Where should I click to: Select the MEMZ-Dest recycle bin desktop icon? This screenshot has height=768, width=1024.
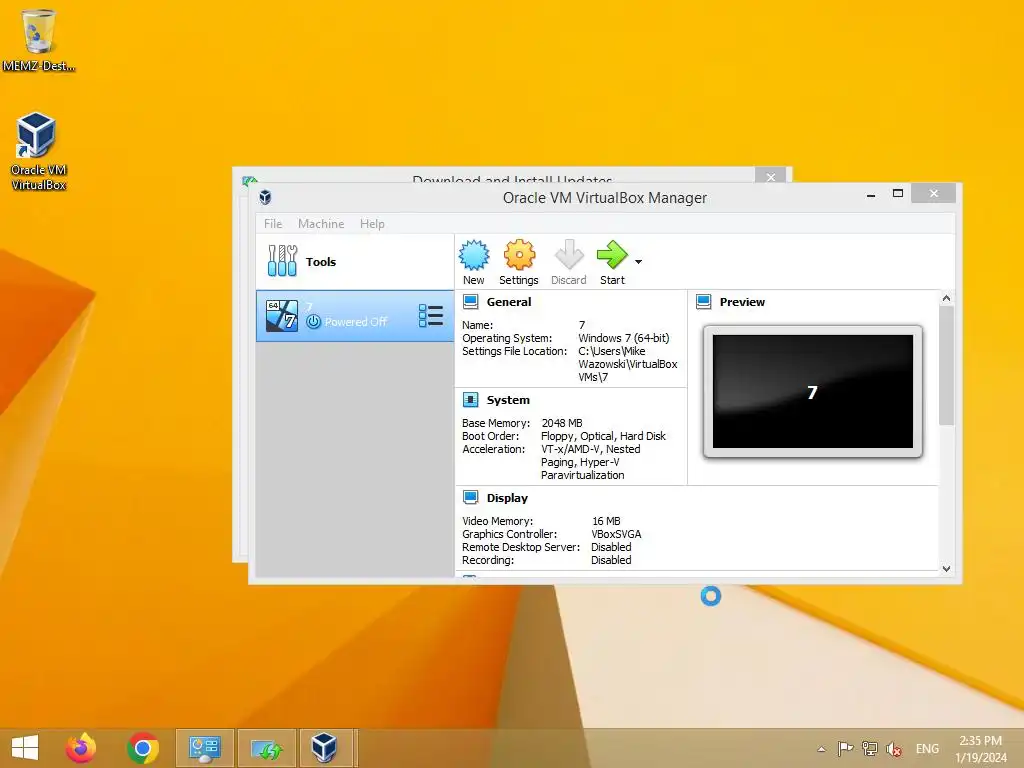39,39
